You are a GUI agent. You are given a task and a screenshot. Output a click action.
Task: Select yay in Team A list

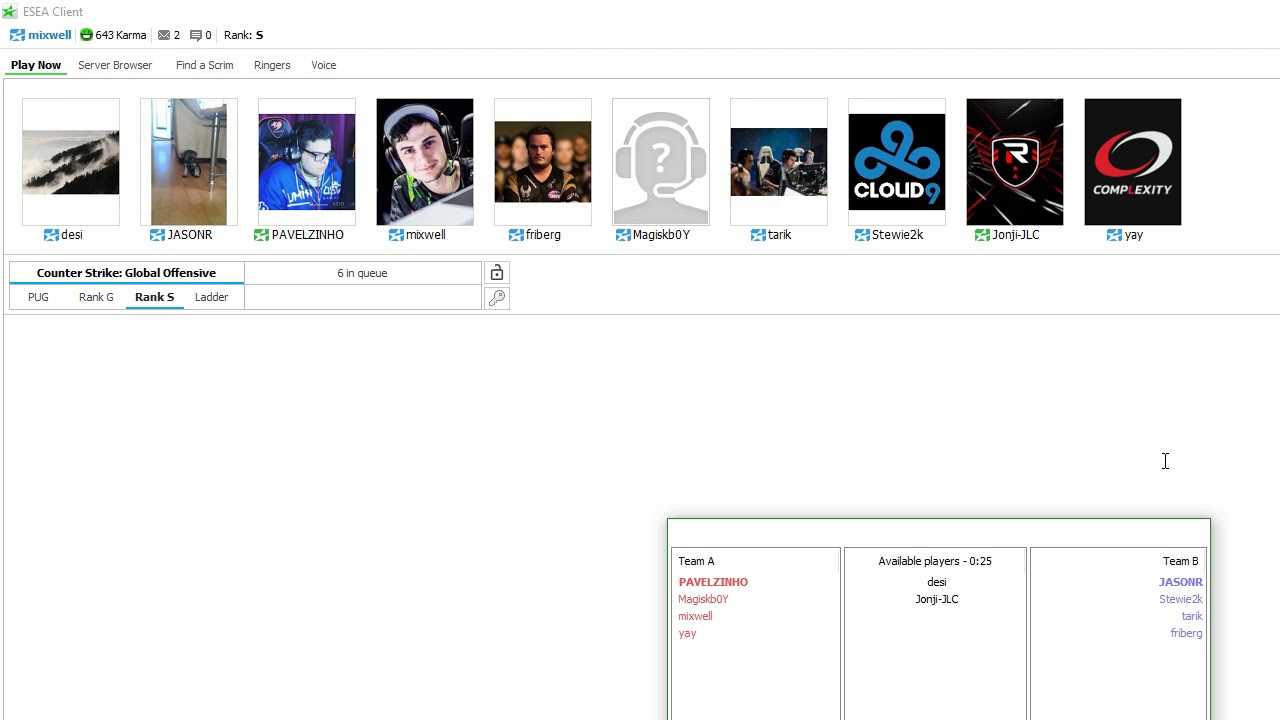tap(687, 633)
